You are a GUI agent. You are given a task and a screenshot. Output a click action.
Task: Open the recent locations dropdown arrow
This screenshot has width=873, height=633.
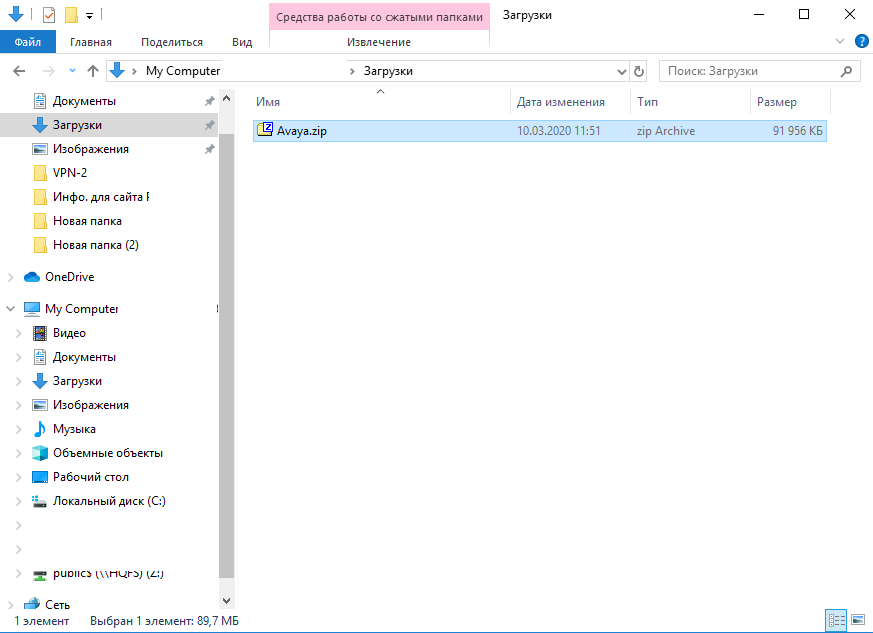pyautogui.click(x=72, y=71)
